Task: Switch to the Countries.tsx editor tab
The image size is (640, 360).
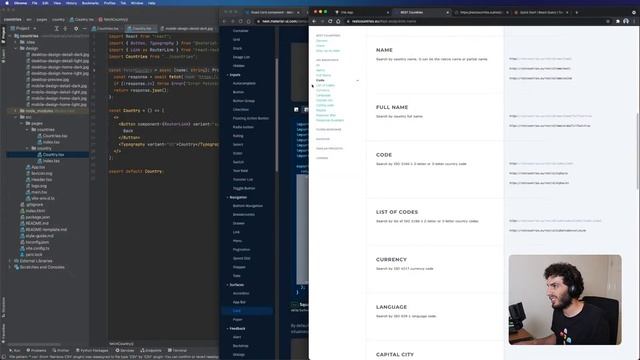Action: pos(105,29)
